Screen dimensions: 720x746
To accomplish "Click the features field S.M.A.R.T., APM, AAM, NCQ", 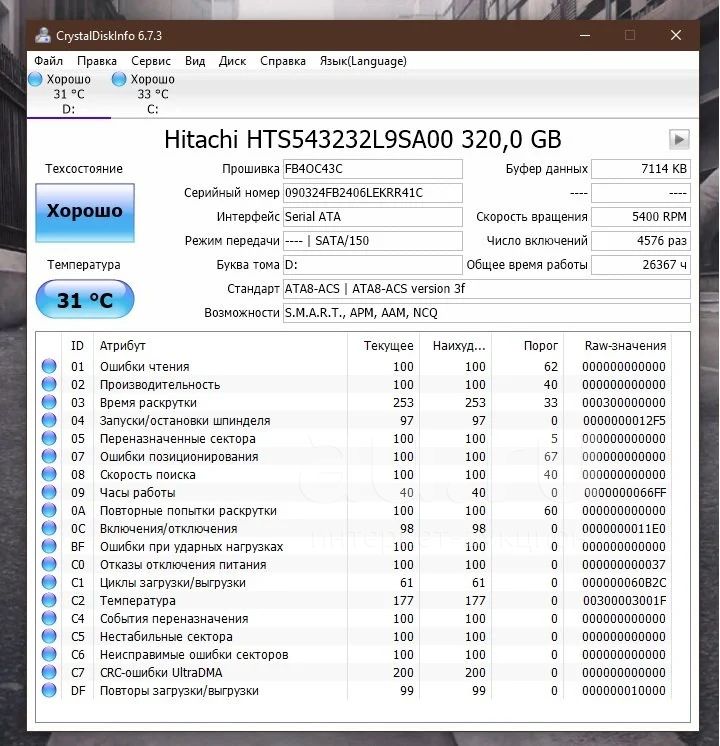I will (486, 313).
